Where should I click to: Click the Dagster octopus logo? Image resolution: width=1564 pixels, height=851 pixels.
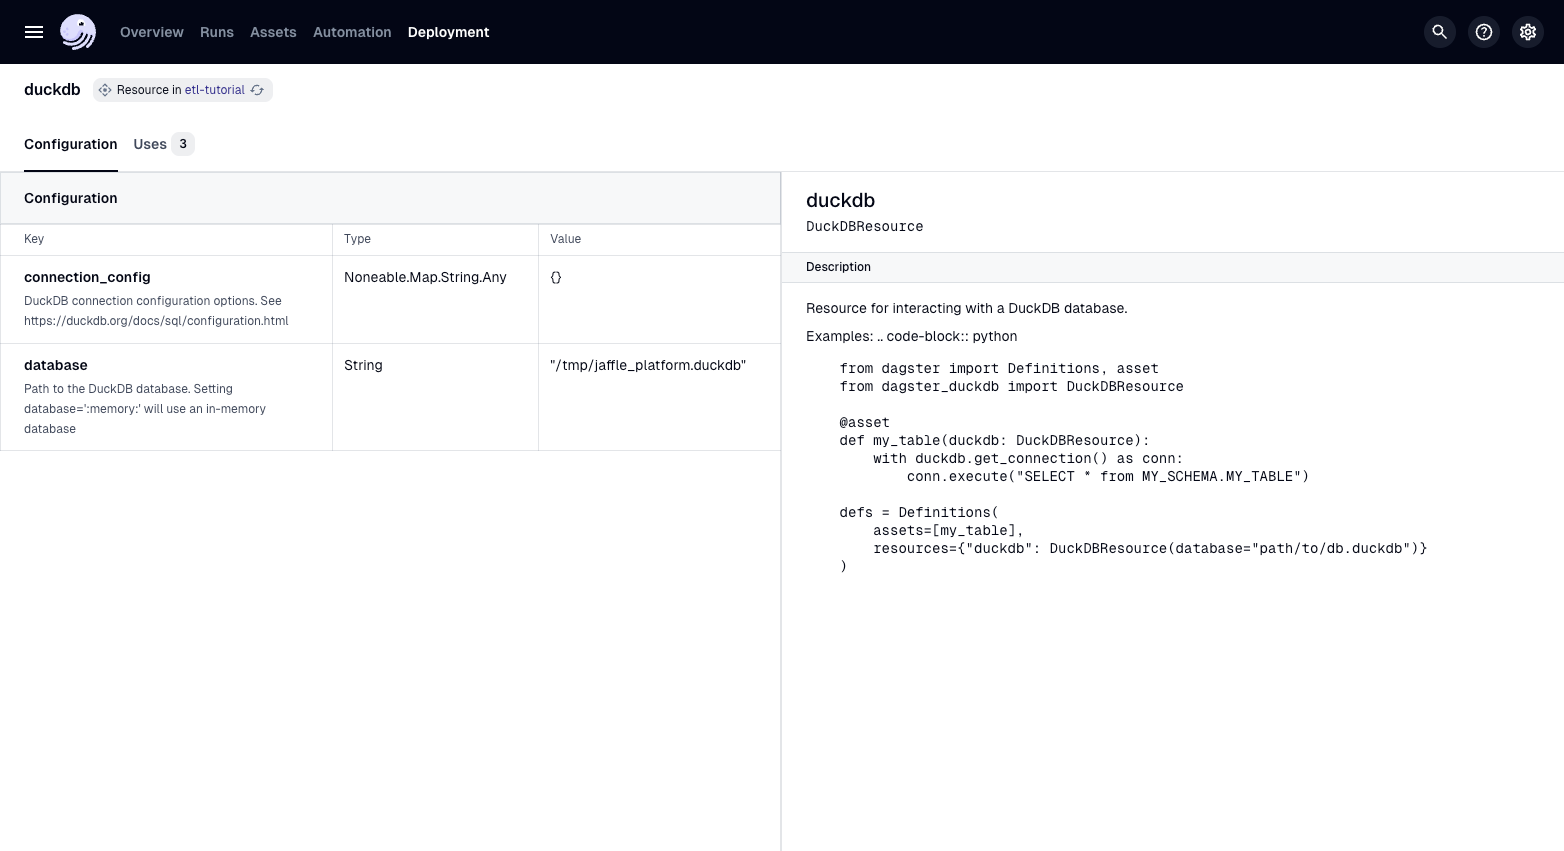[x=78, y=32]
